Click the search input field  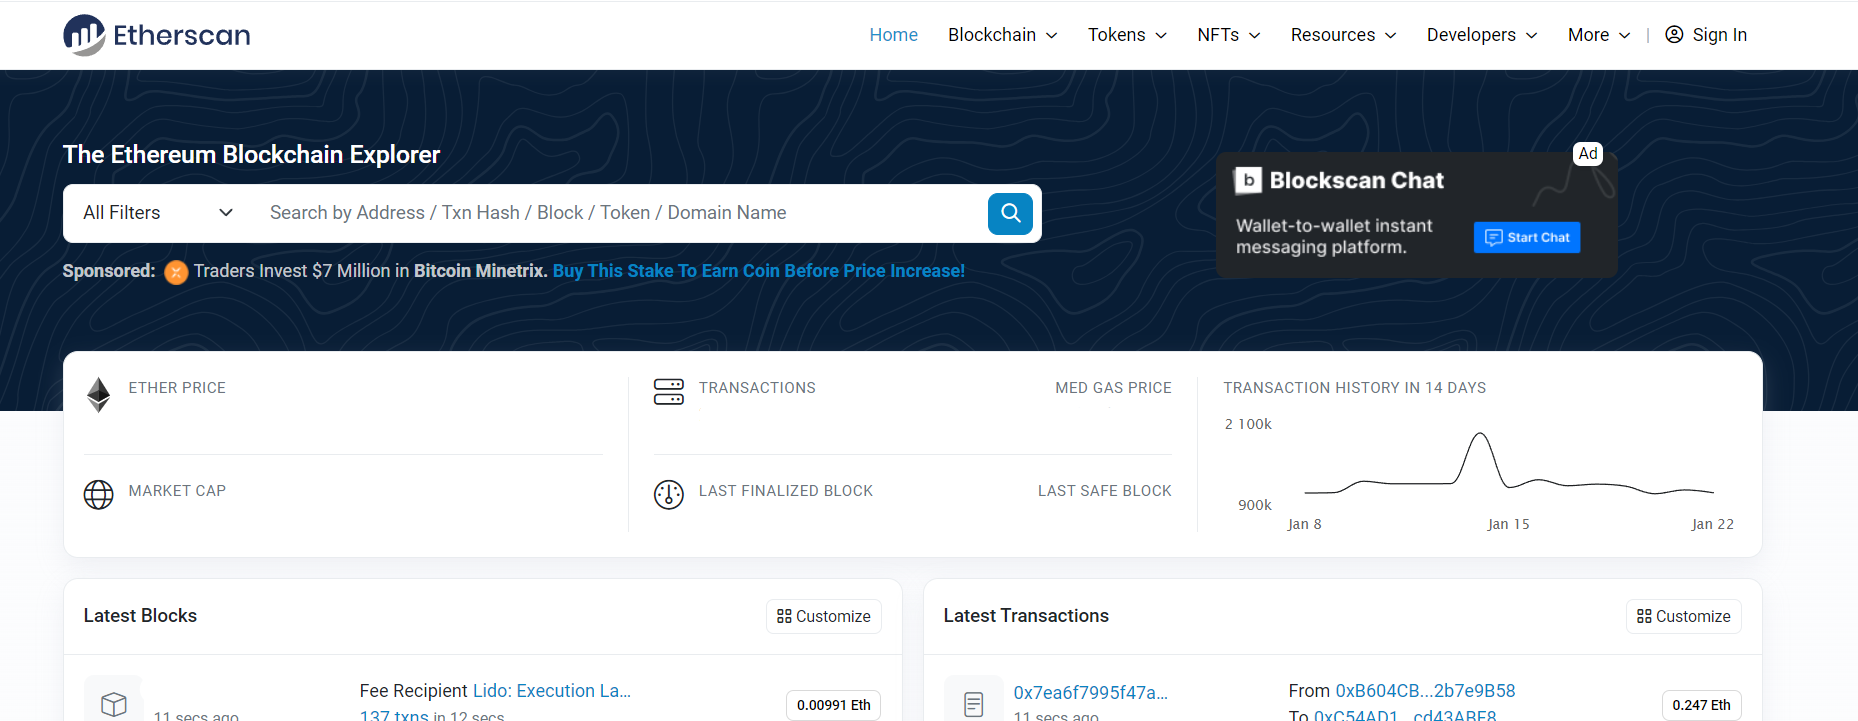[x=622, y=213]
